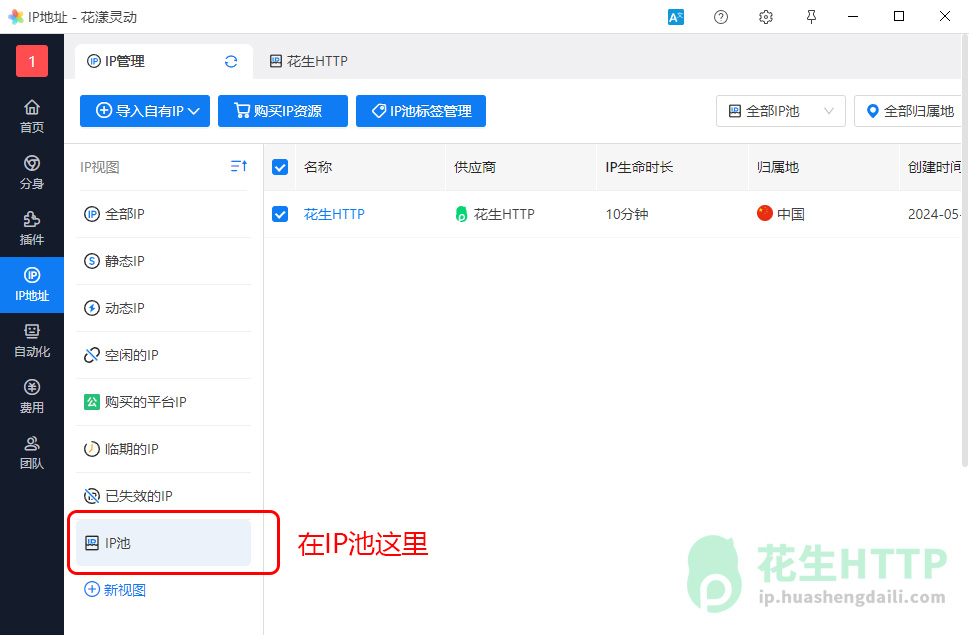
Task: Open the 分身 section in sidebar
Action: point(32,172)
